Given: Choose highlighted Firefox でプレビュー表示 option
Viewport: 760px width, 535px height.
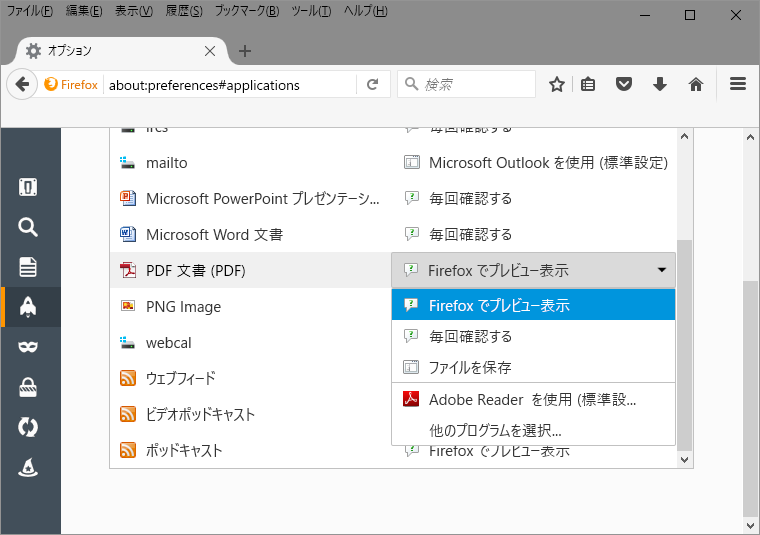Looking at the screenshot, I should [x=533, y=305].
